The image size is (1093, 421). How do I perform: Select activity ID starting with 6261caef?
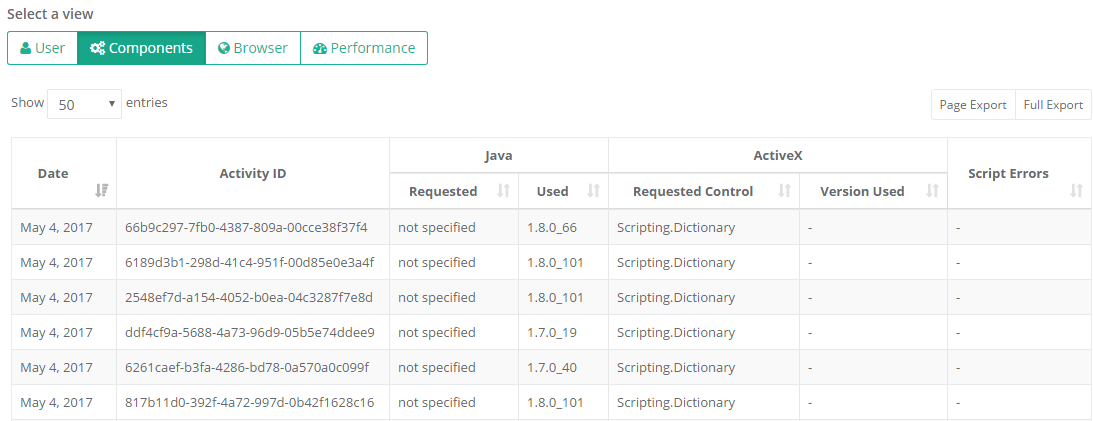click(x=246, y=367)
